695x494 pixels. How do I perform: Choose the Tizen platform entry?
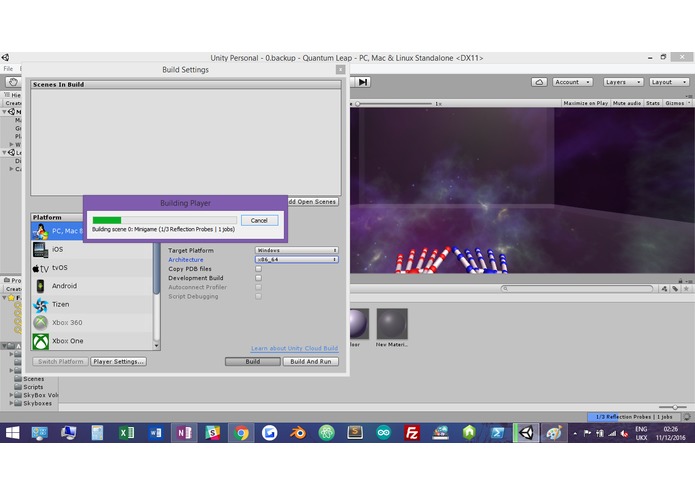[x=92, y=304]
